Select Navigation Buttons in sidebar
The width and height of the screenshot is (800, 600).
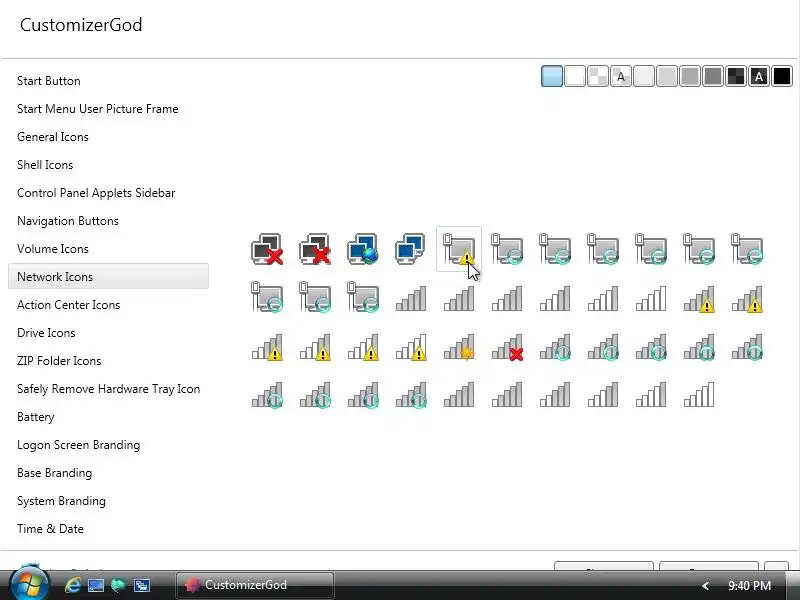68,221
